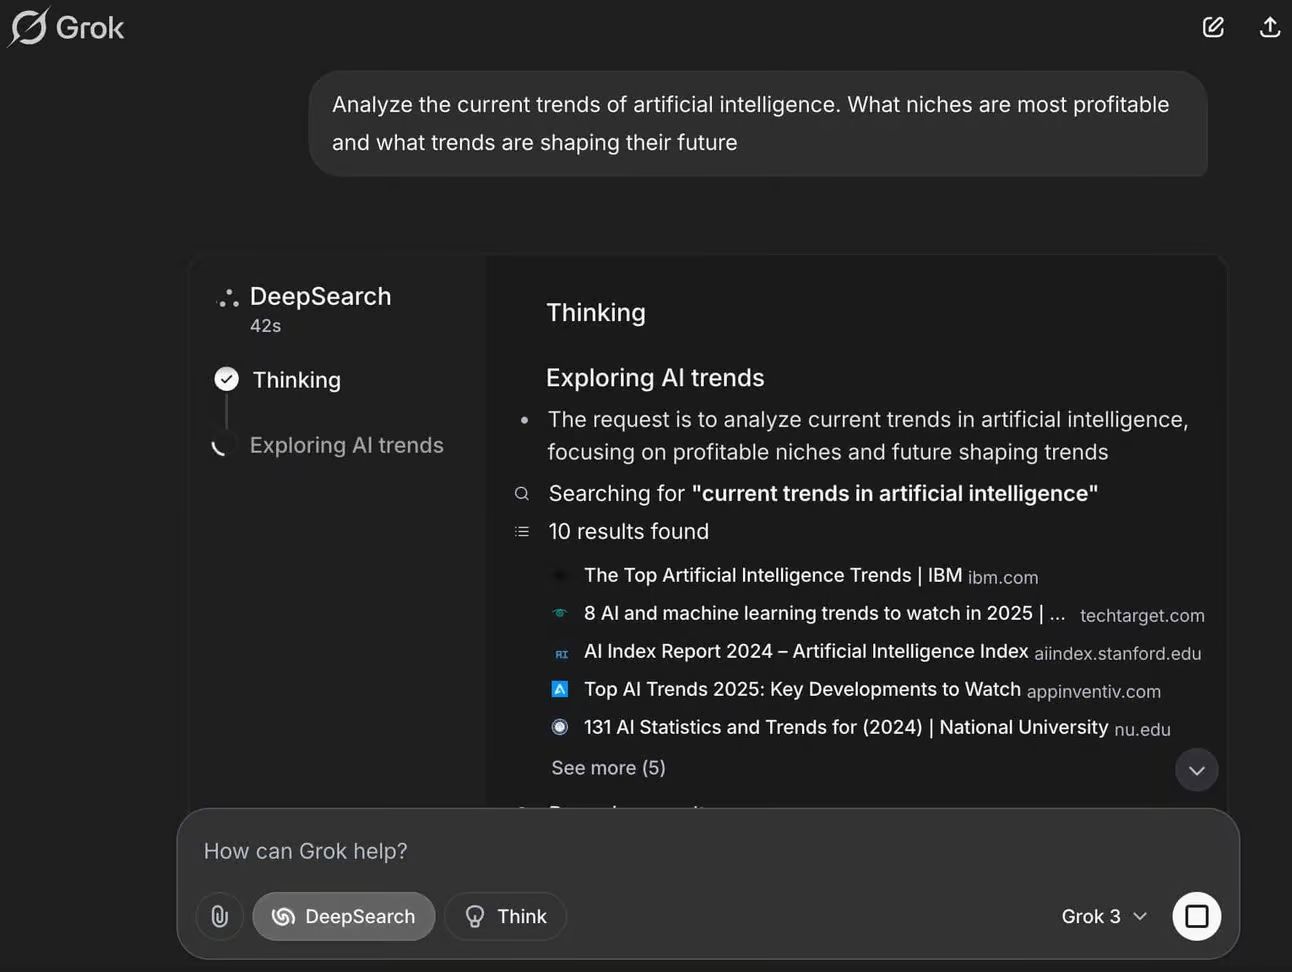Toggle the Think mode button
The width and height of the screenshot is (1292, 972).
pyautogui.click(x=505, y=916)
